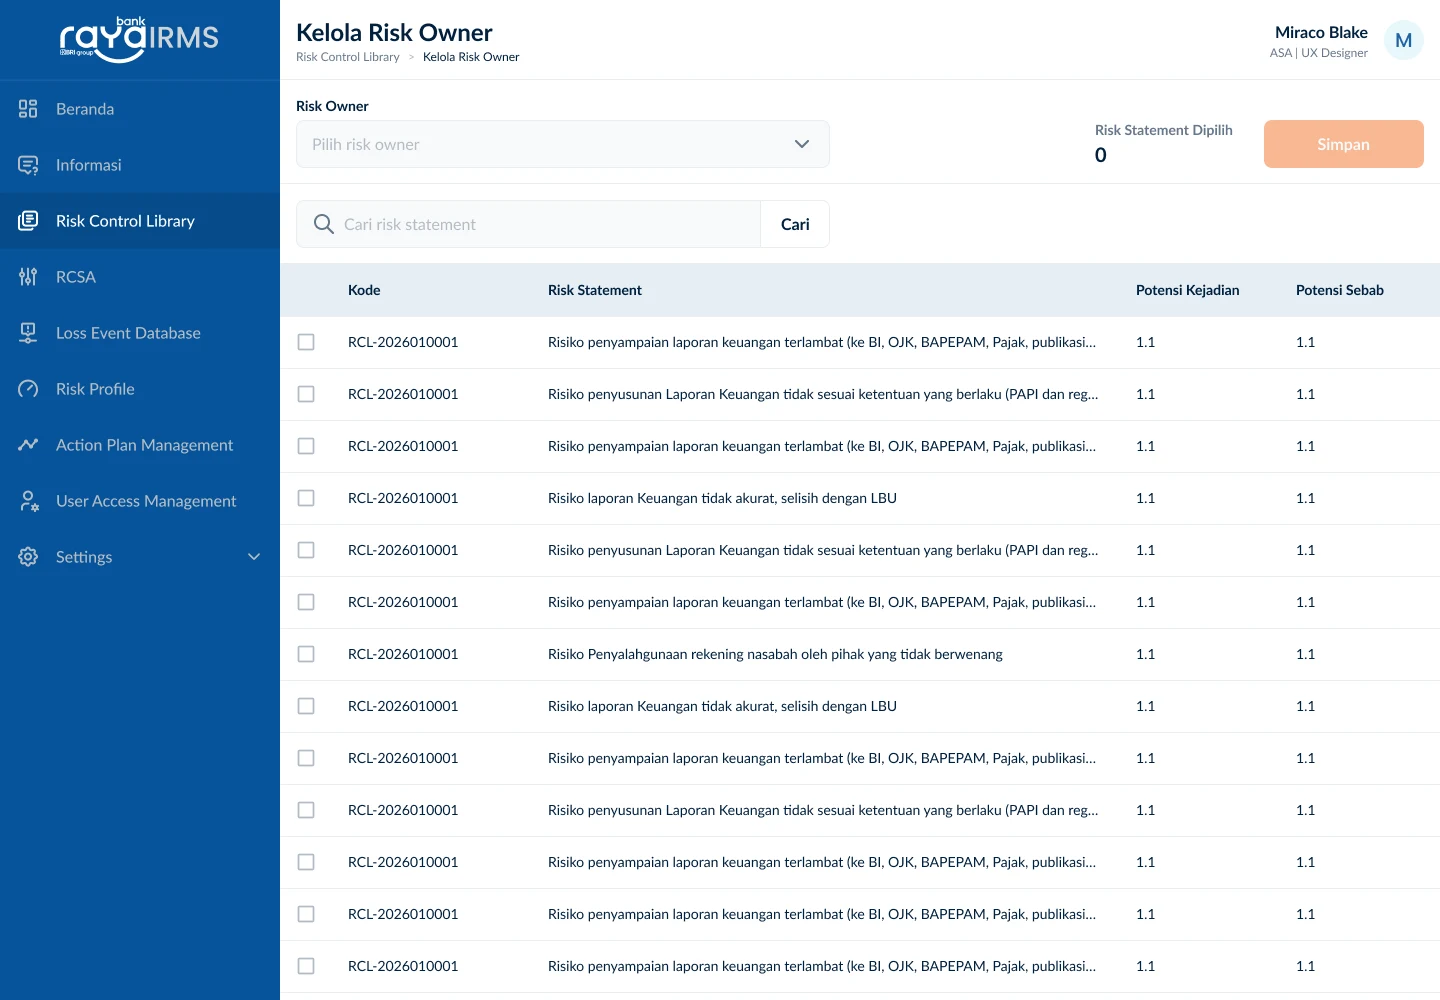Tick the last visible row checkbox
This screenshot has height=1000, width=1440.
point(306,966)
